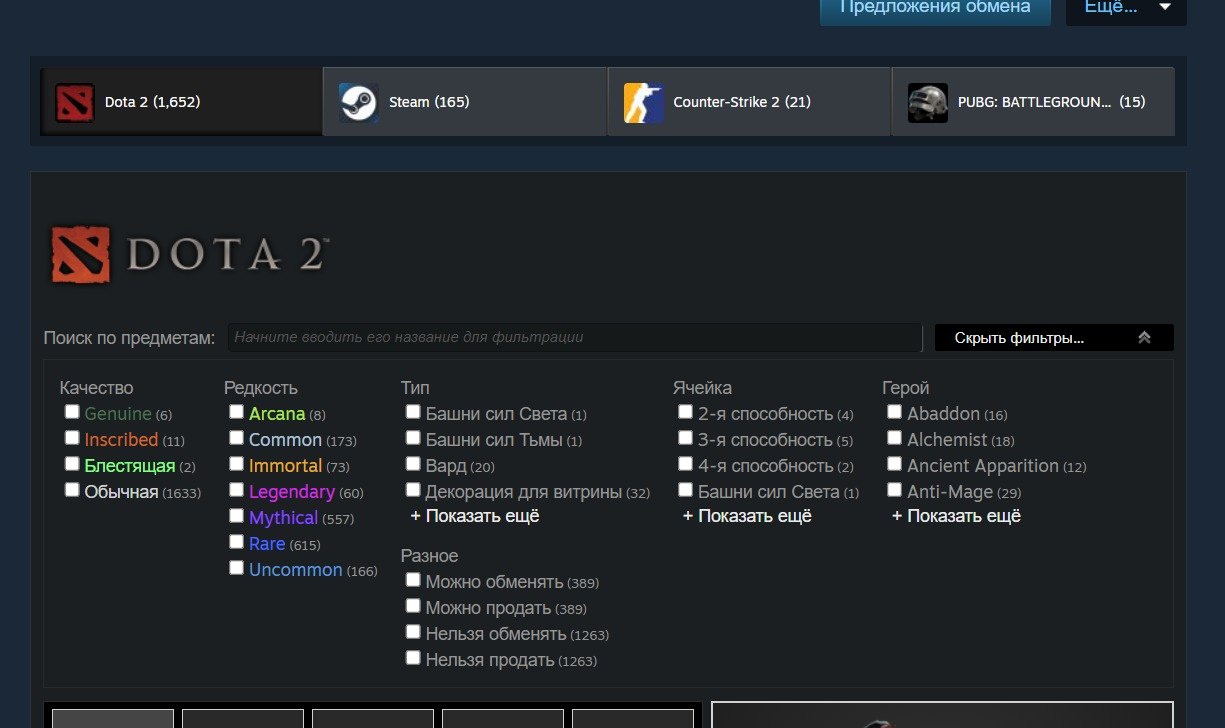Check the 3-я способность slot filter
The width and height of the screenshot is (1225, 728).
685,438
